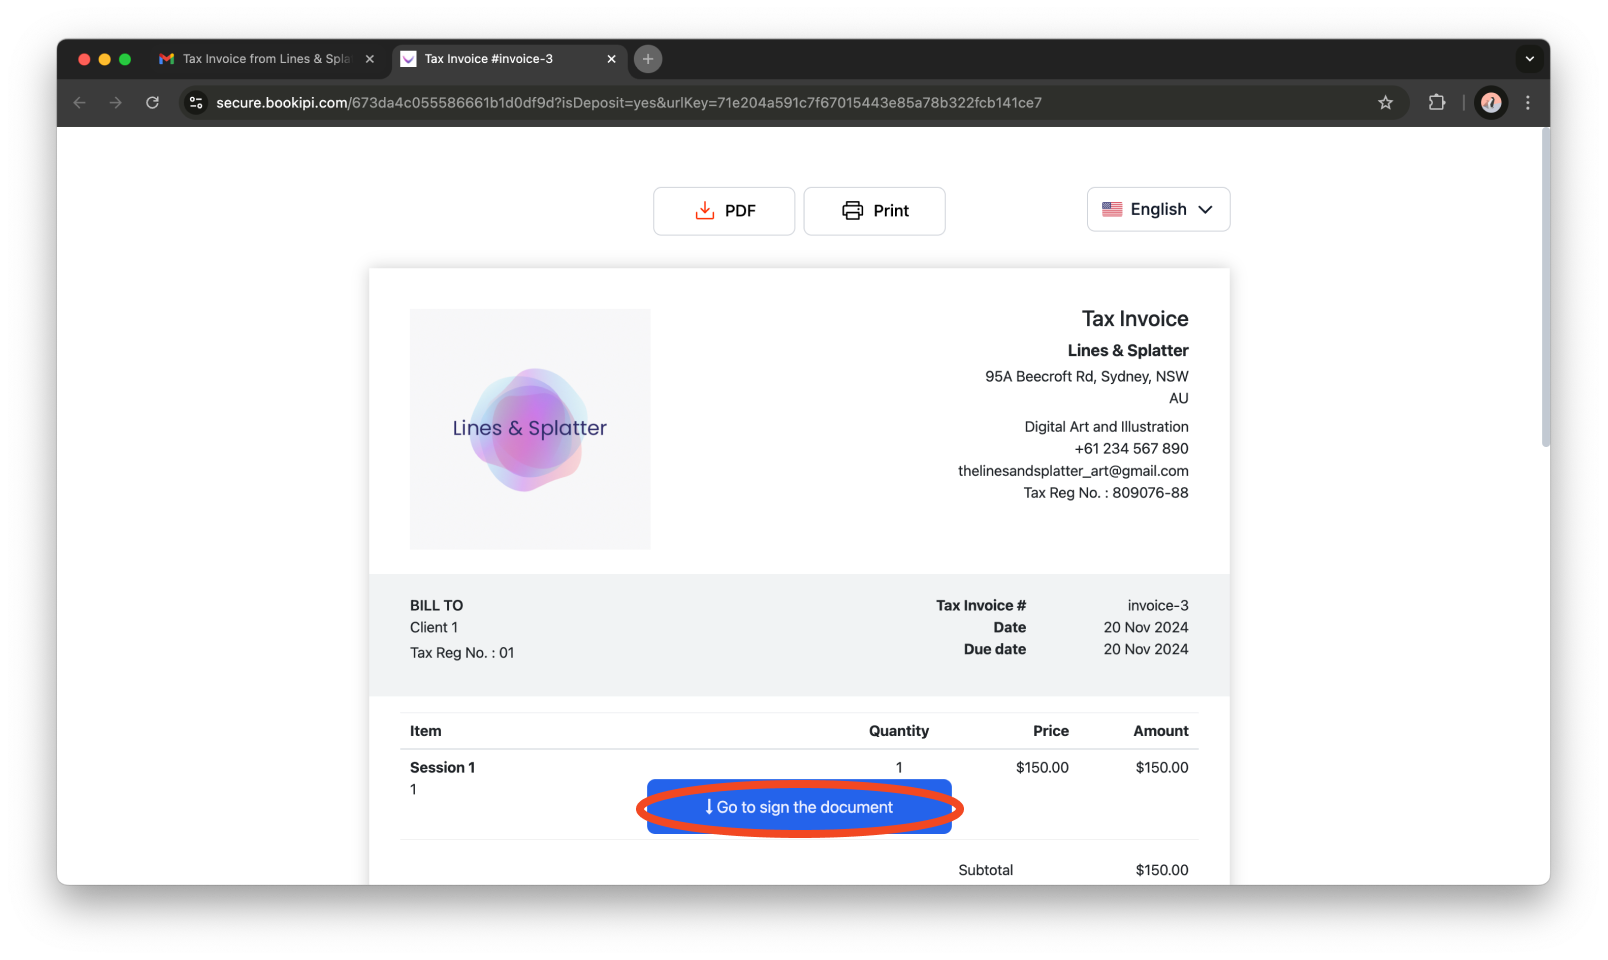
Task: Click the printer icon next to Print
Action: click(852, 211)
